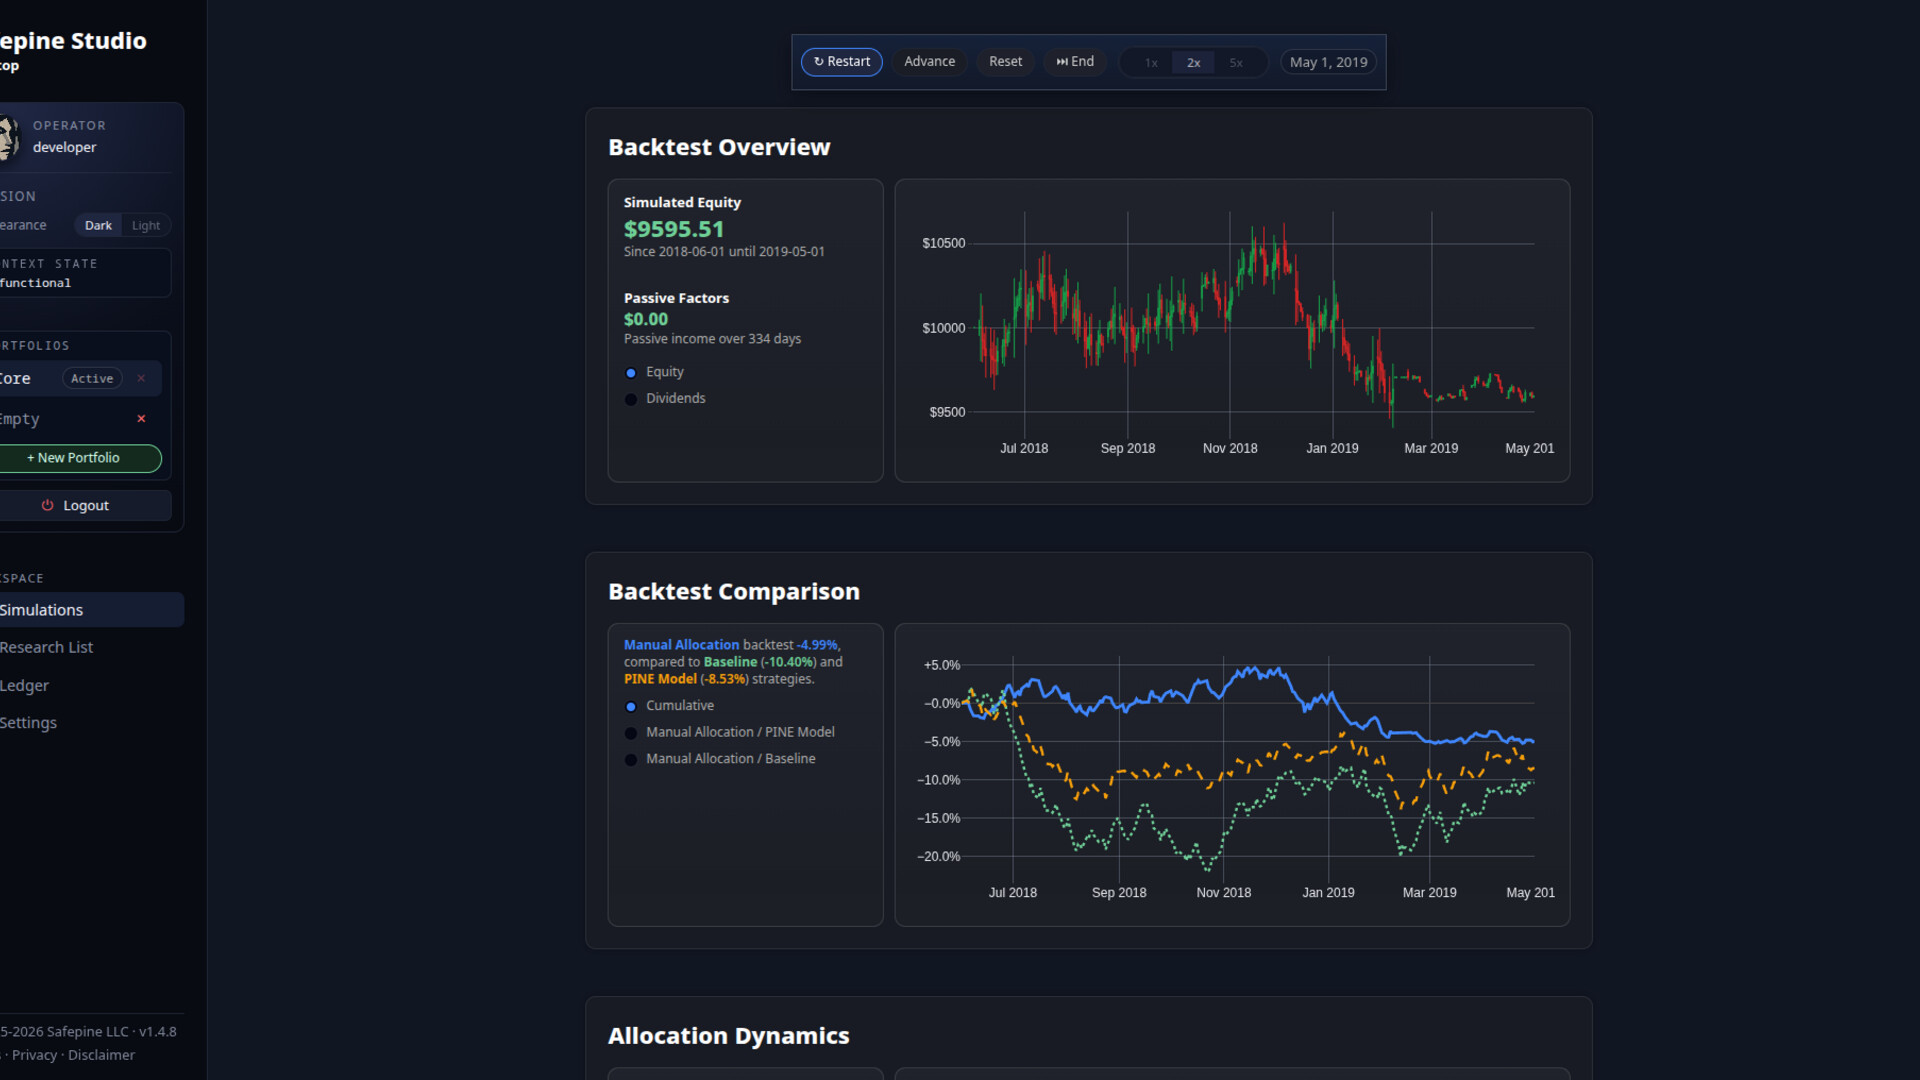This screenshot has height=1080, width=1920.
Task: Click the Restart simulation button
Action: click(x=841, y=62)
